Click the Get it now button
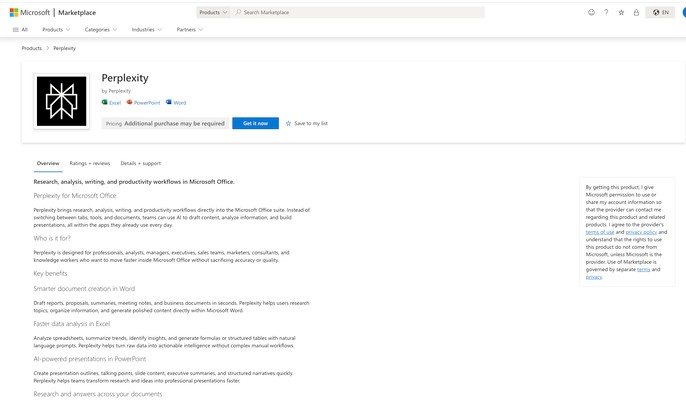Screen dimensions: 686x400 256,123
